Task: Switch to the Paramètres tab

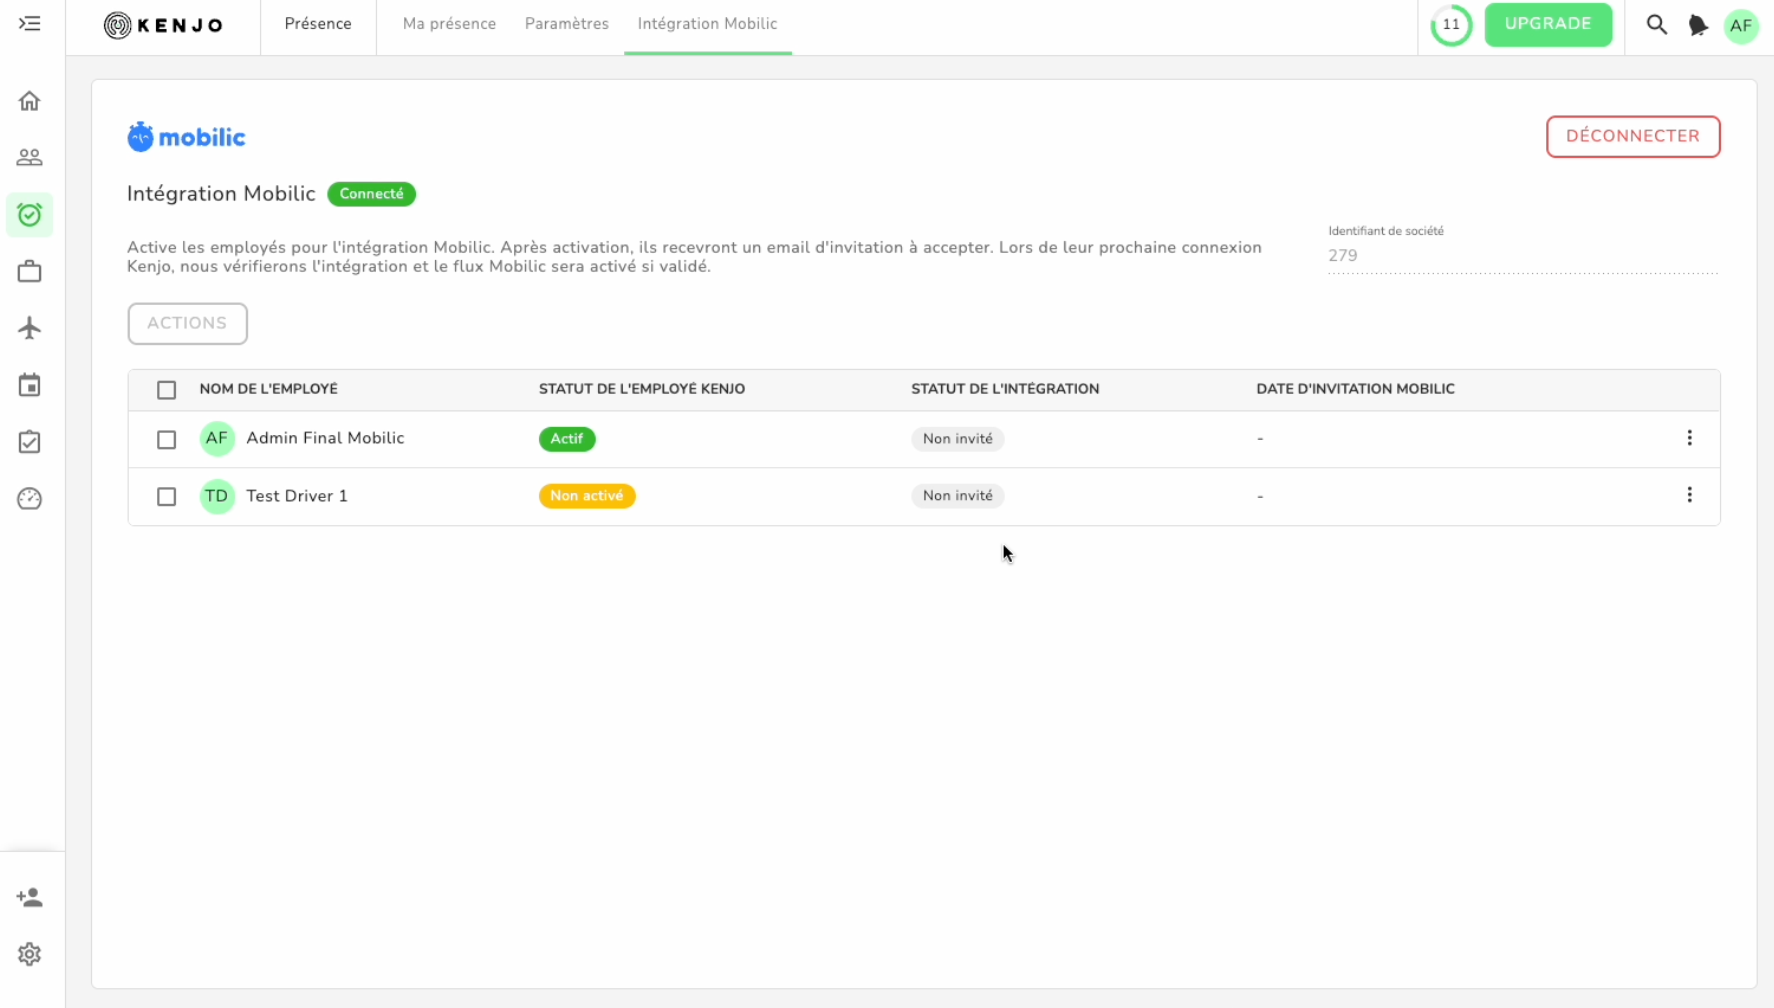Action: [567, 24]
